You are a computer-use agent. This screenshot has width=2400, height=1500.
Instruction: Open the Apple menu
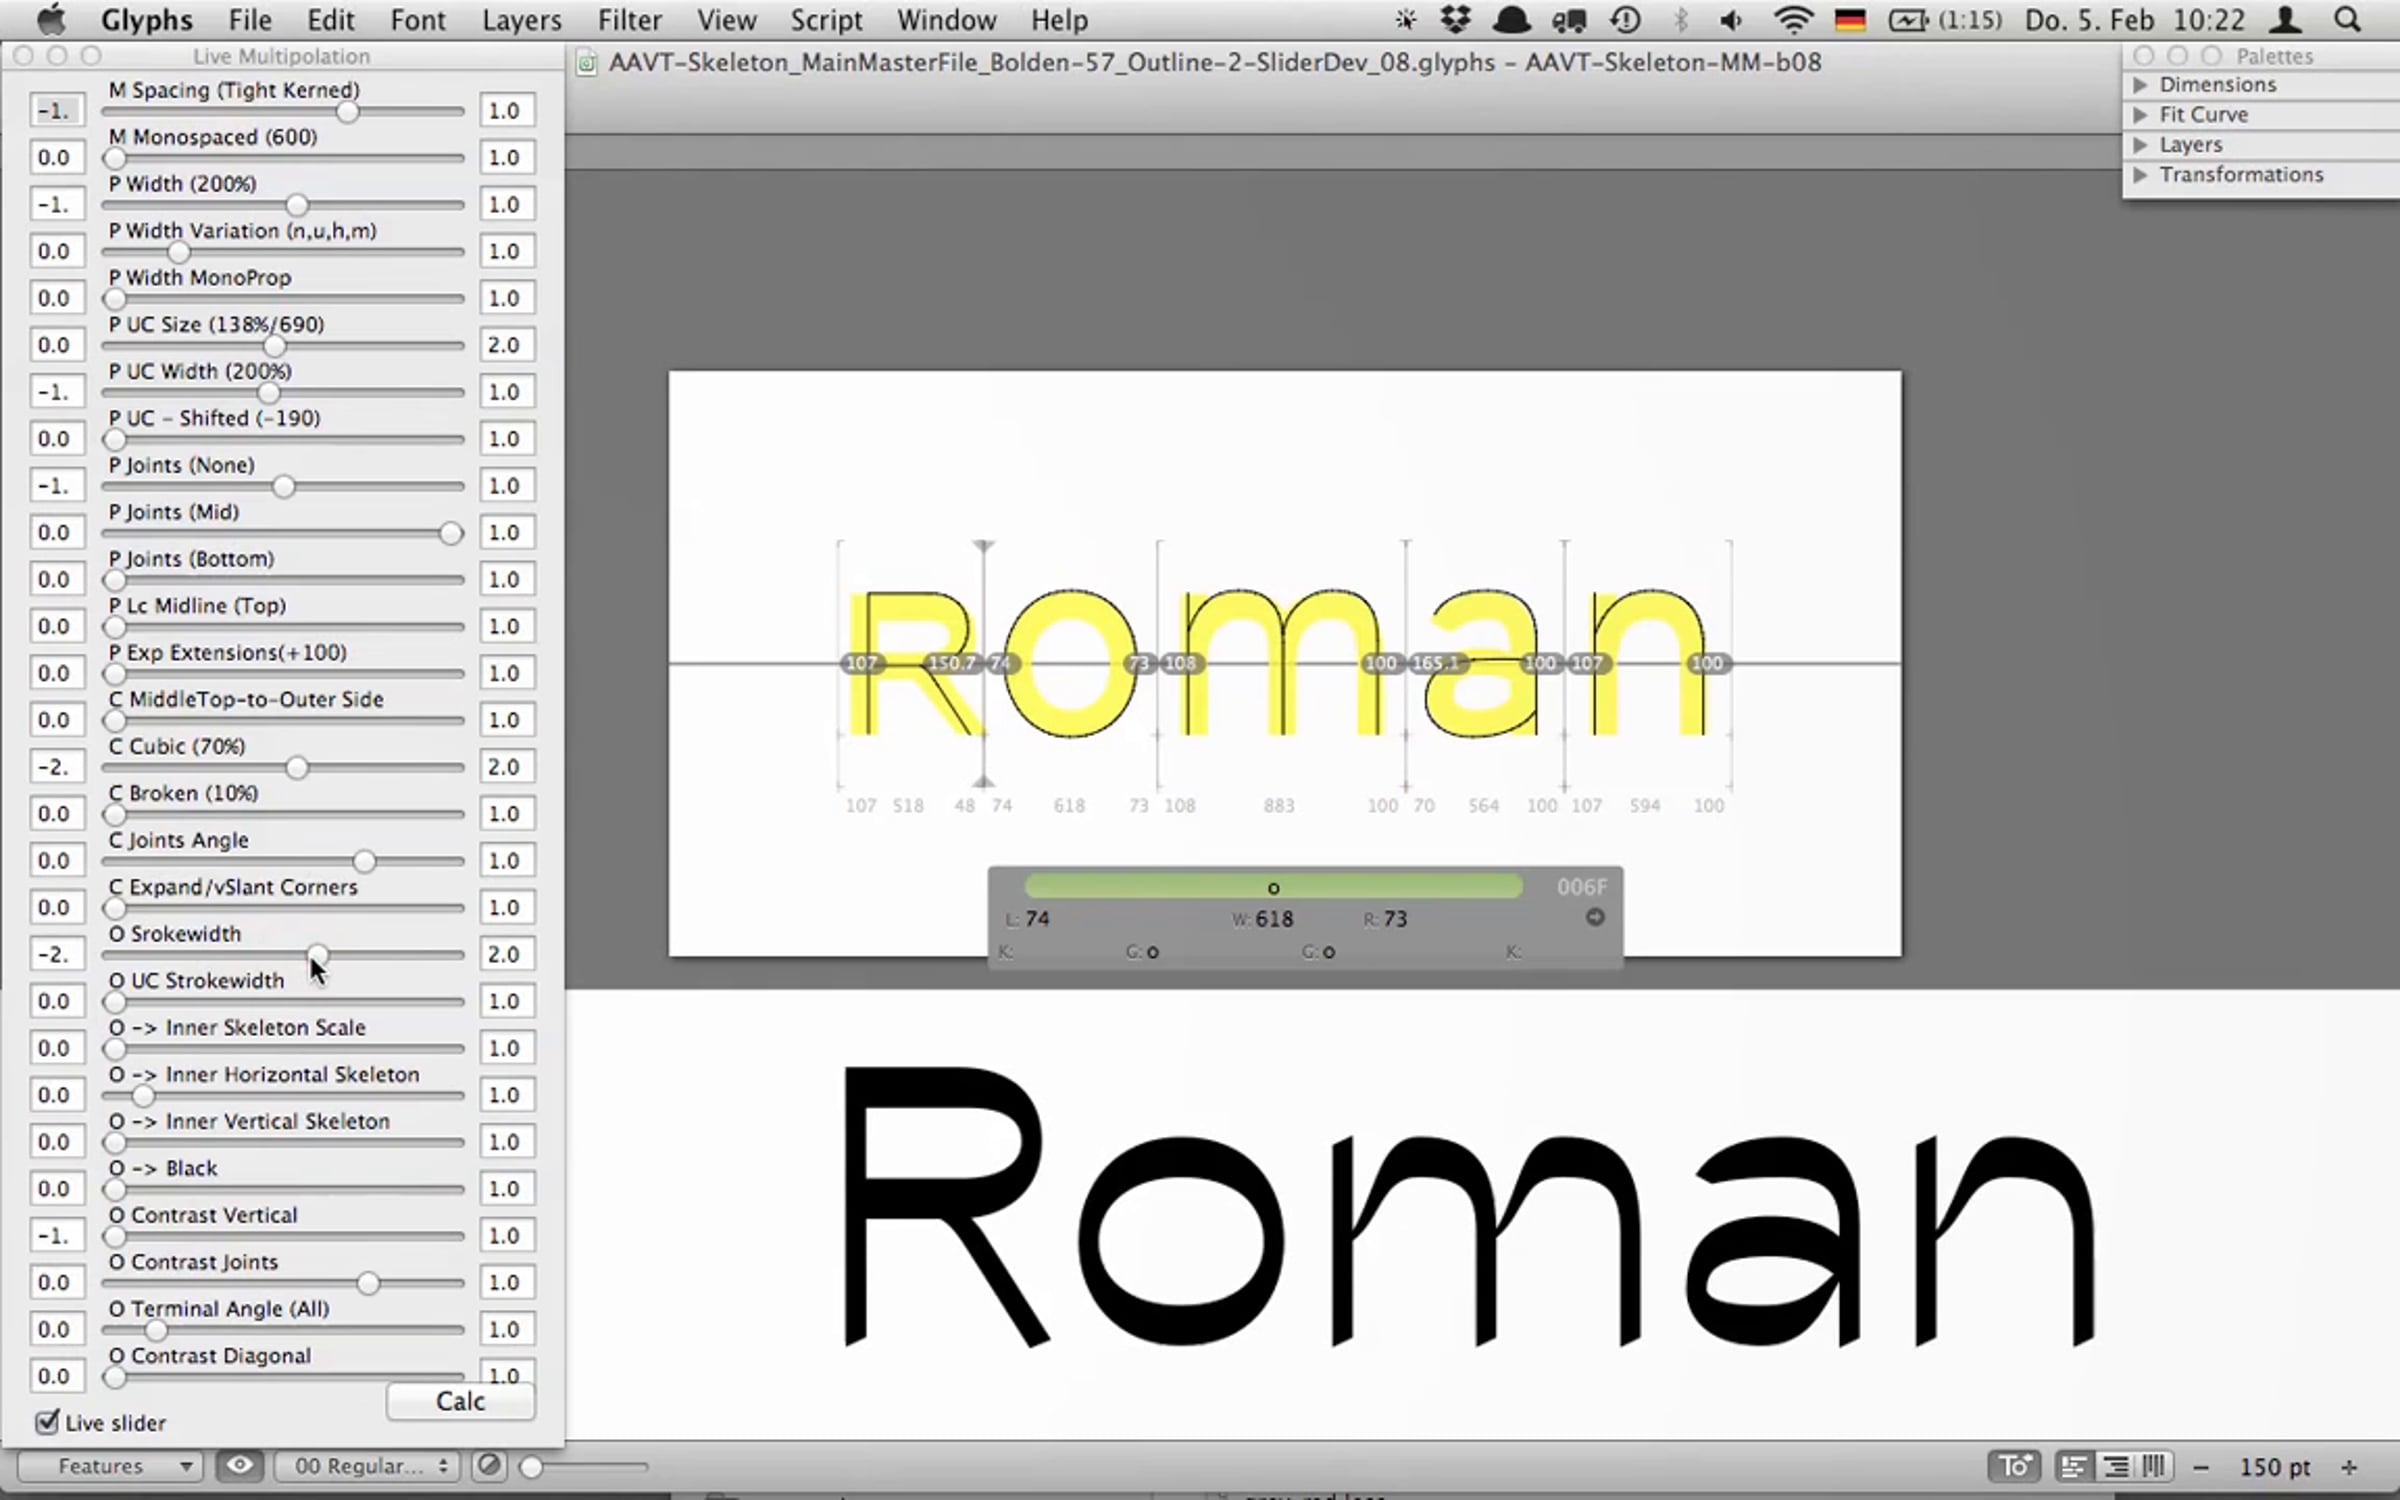point(50,20)
